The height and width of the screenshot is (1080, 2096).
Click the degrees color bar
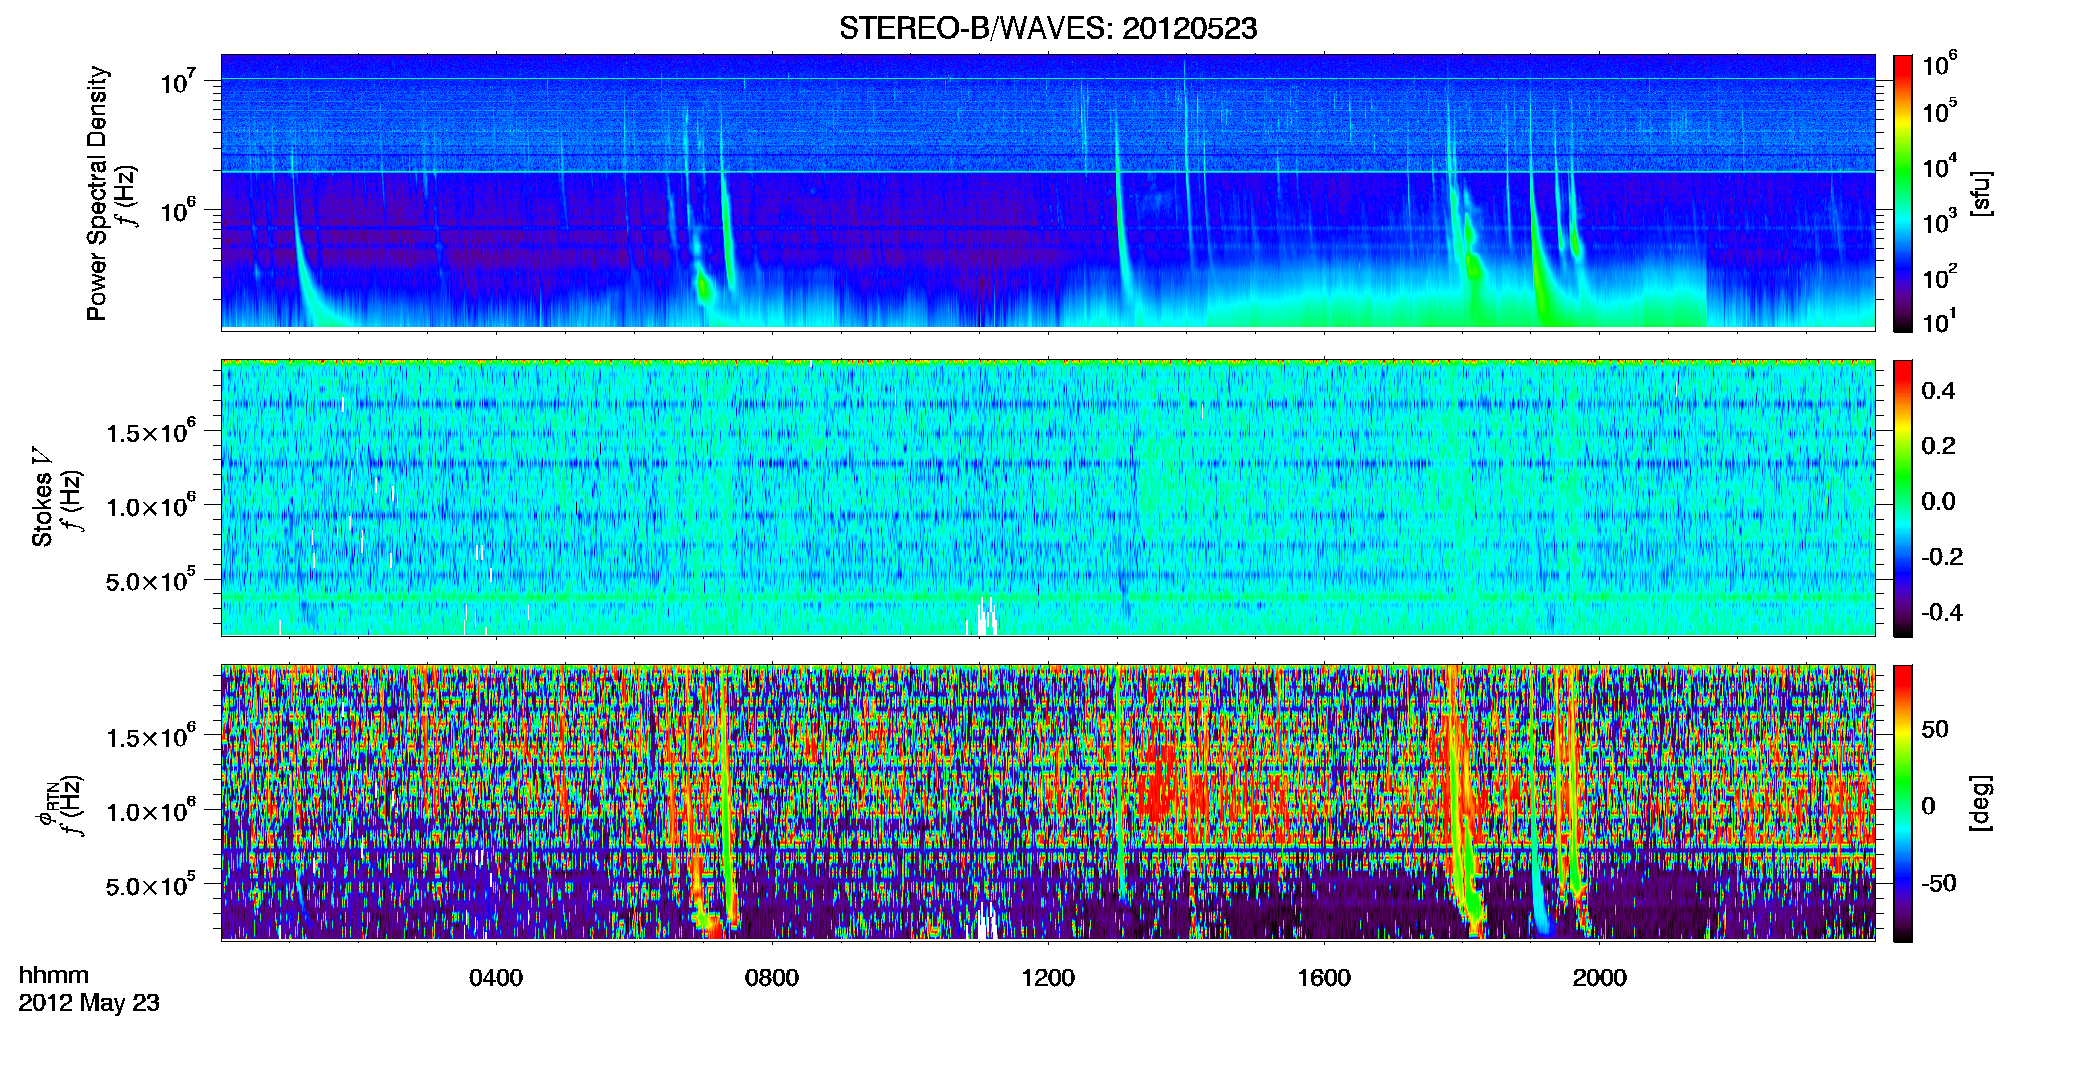pos(1903,803)
